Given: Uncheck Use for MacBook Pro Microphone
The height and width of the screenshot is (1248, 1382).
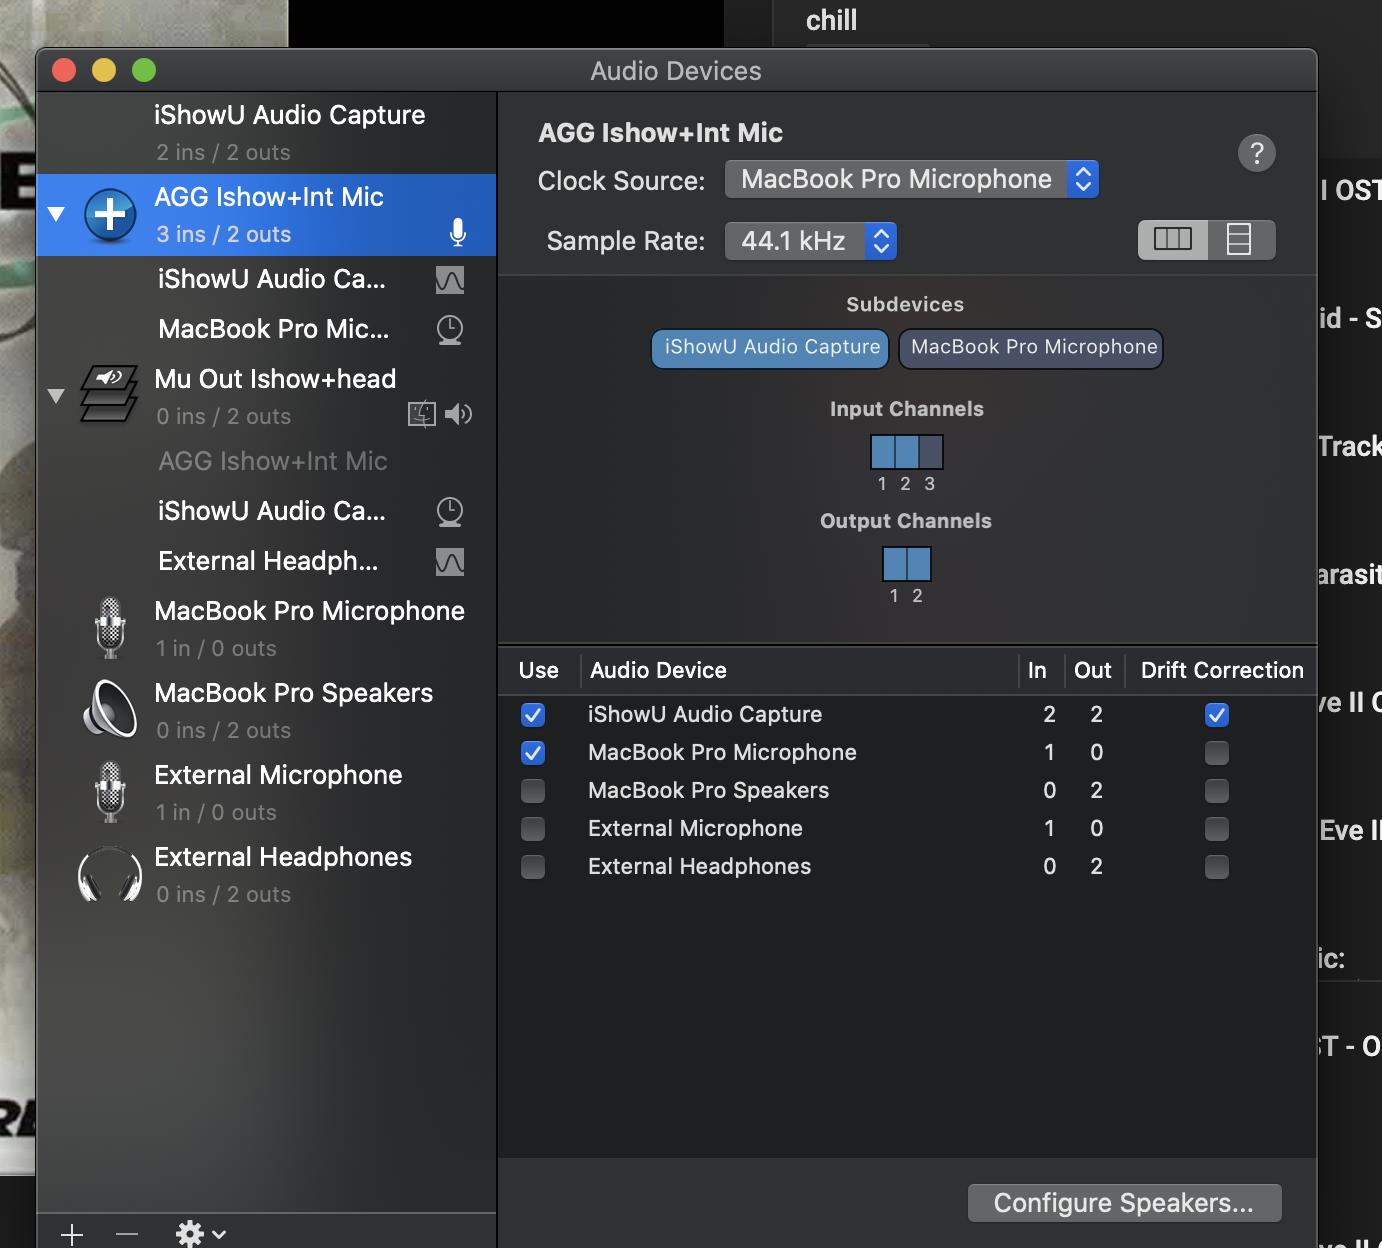Looking at the screenshot, I should click(x=533, y=753).
